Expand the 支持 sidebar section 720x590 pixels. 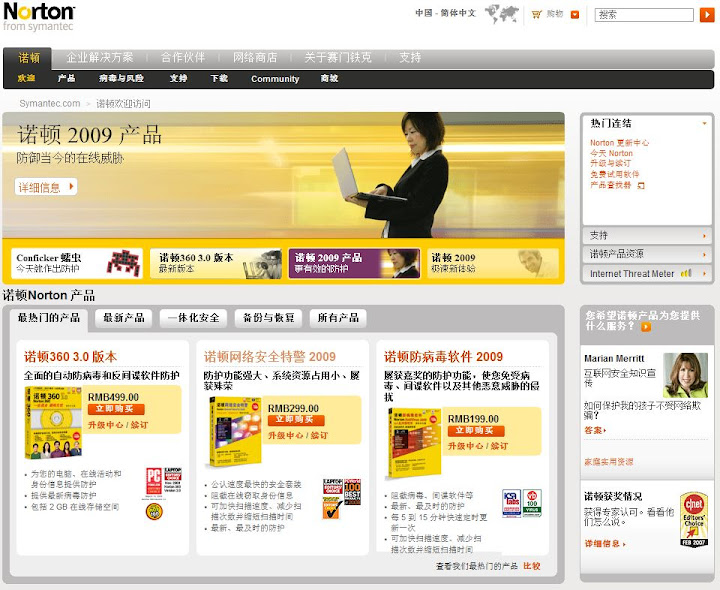pyautogui.click(x=647, y=236)
